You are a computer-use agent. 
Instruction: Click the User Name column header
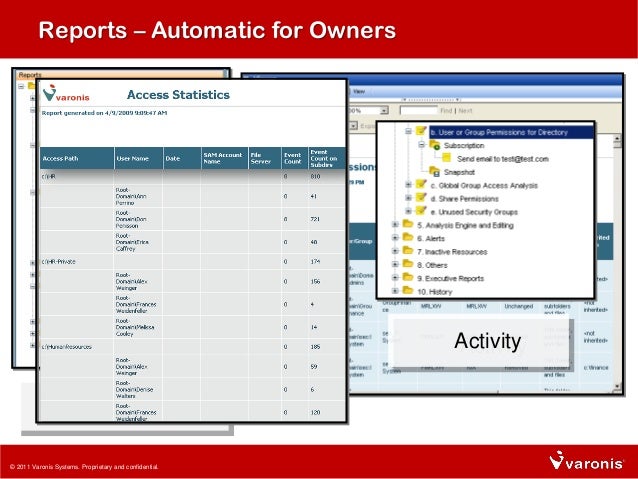139,158
